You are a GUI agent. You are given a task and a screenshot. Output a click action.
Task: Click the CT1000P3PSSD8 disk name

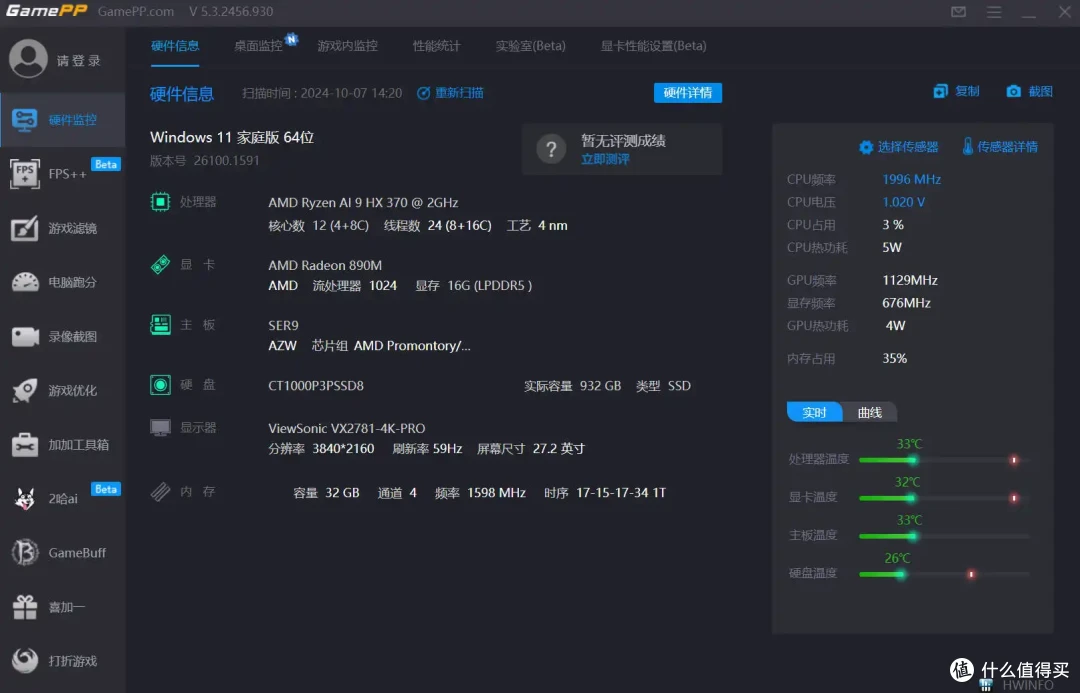pyautogui.click(x=315, y=386)
